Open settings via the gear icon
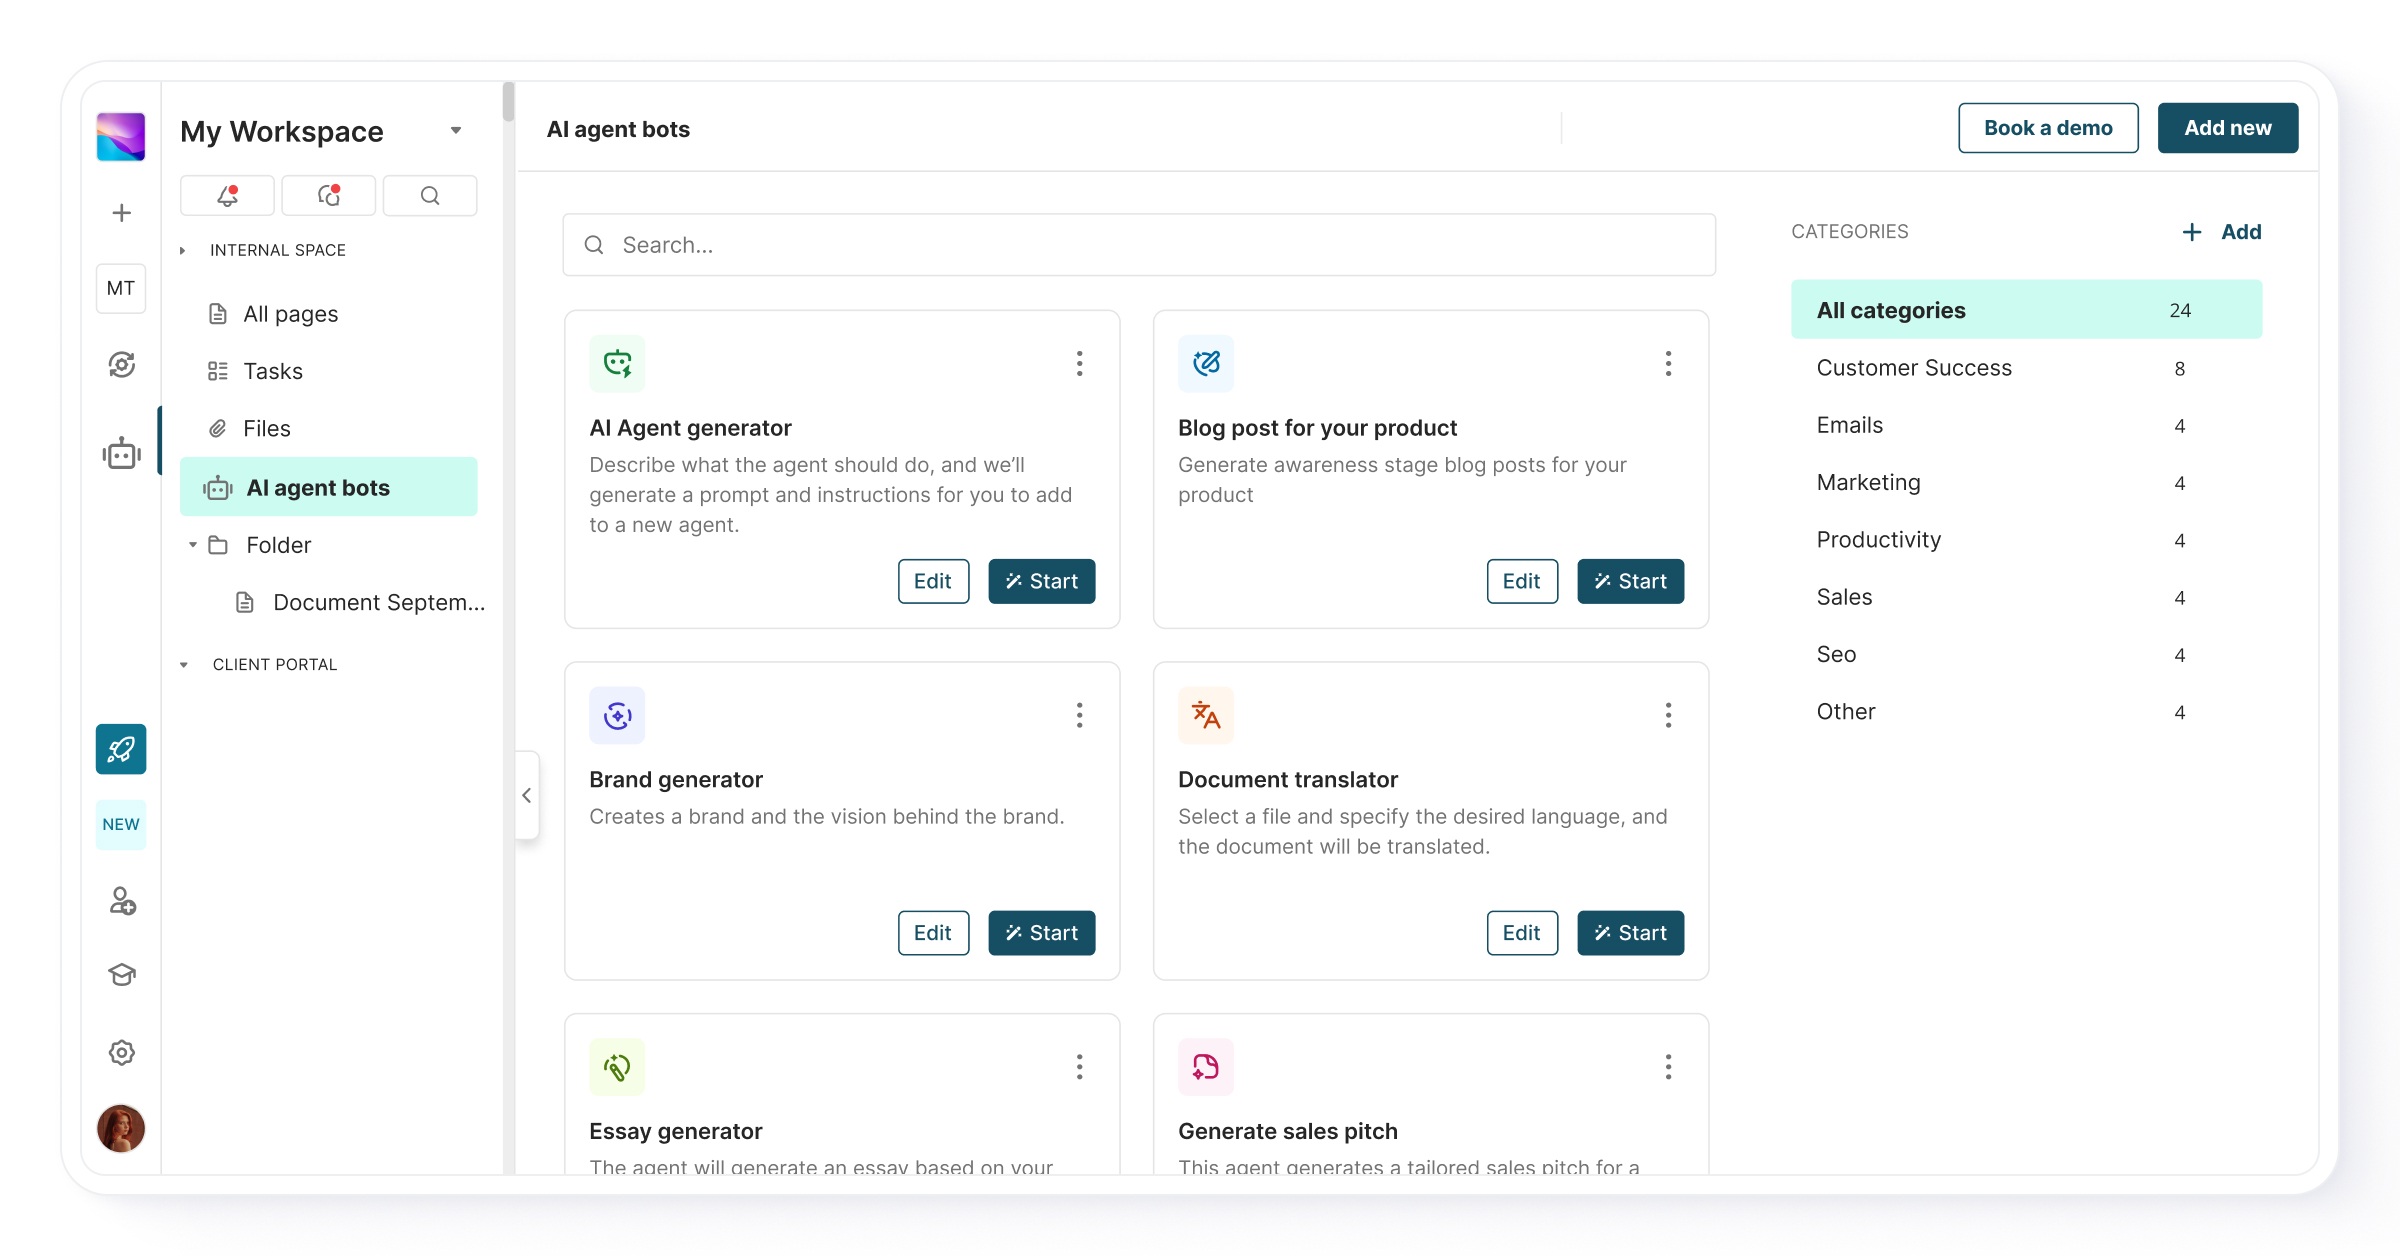Viewport: 2400px width, 1256px height. (x=121, y=1052)
